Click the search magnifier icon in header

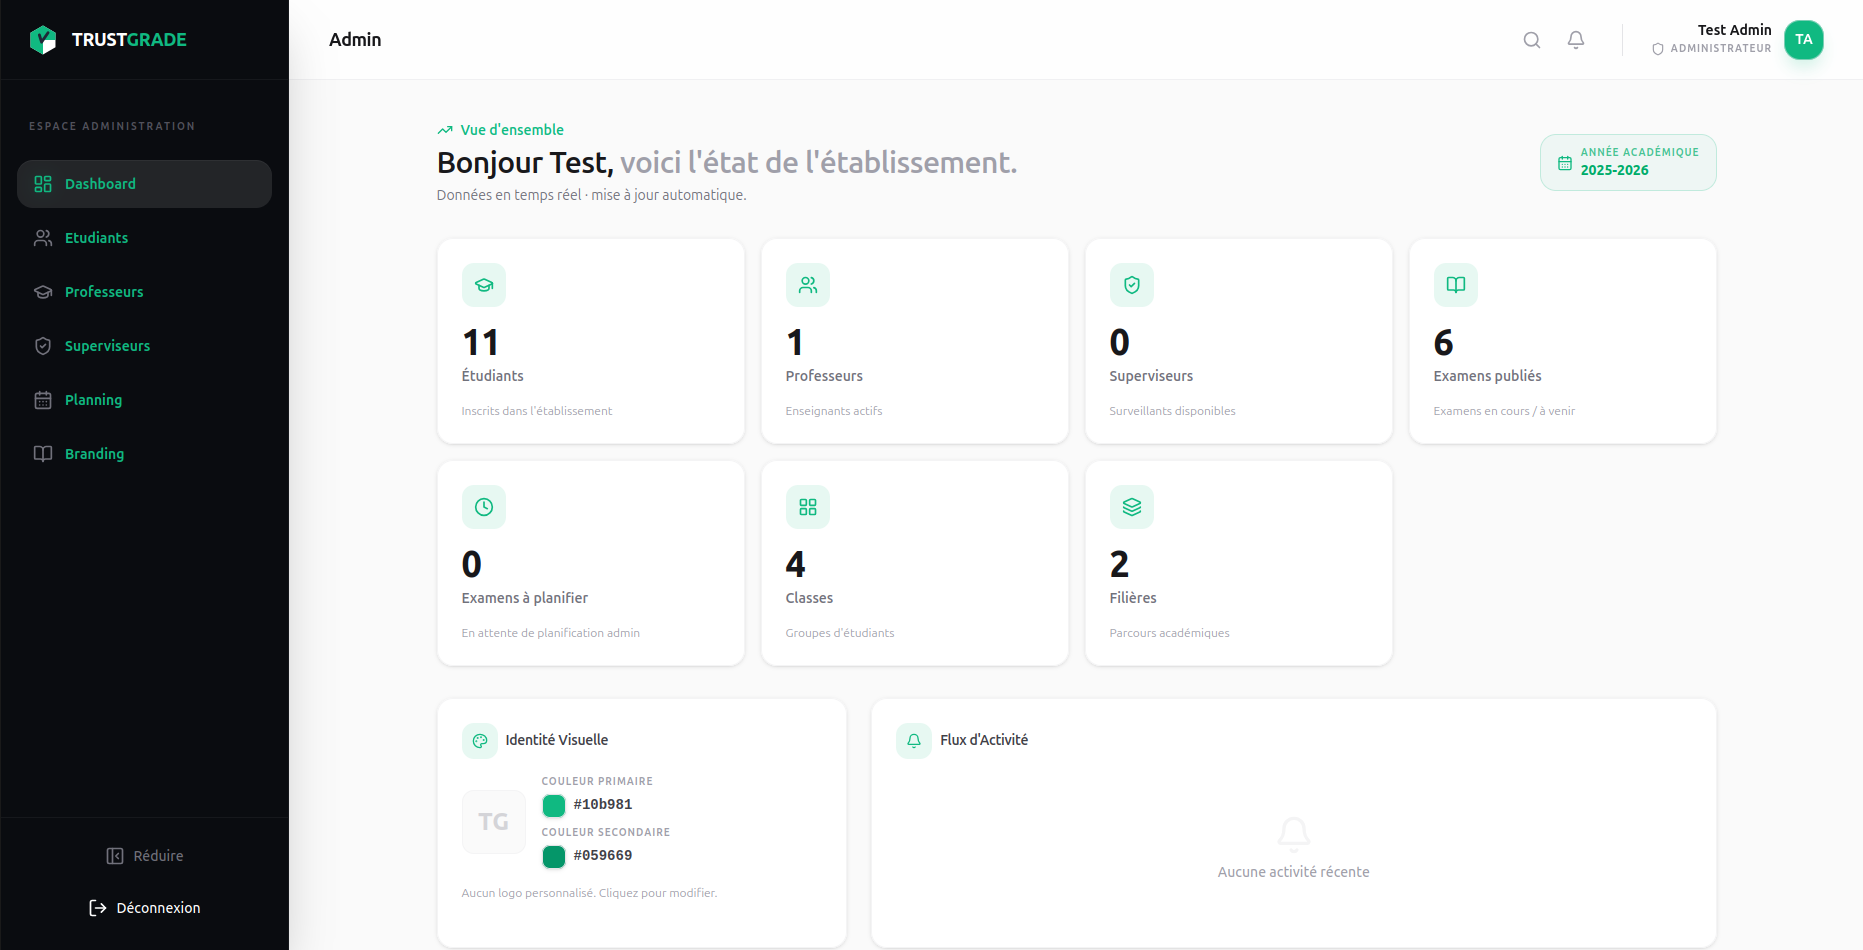point(1531,40)
